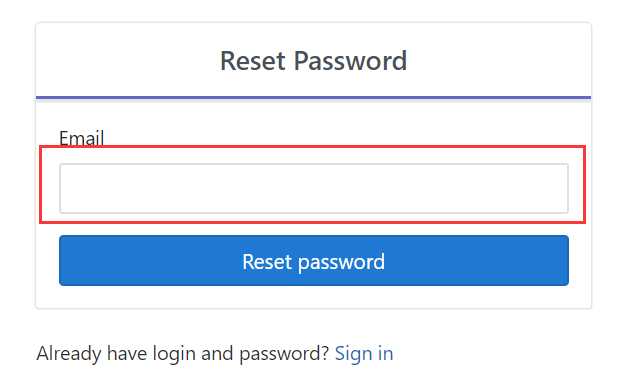Choose Sign in next to login prompt
623x390 pixels.
coord(364,353)
